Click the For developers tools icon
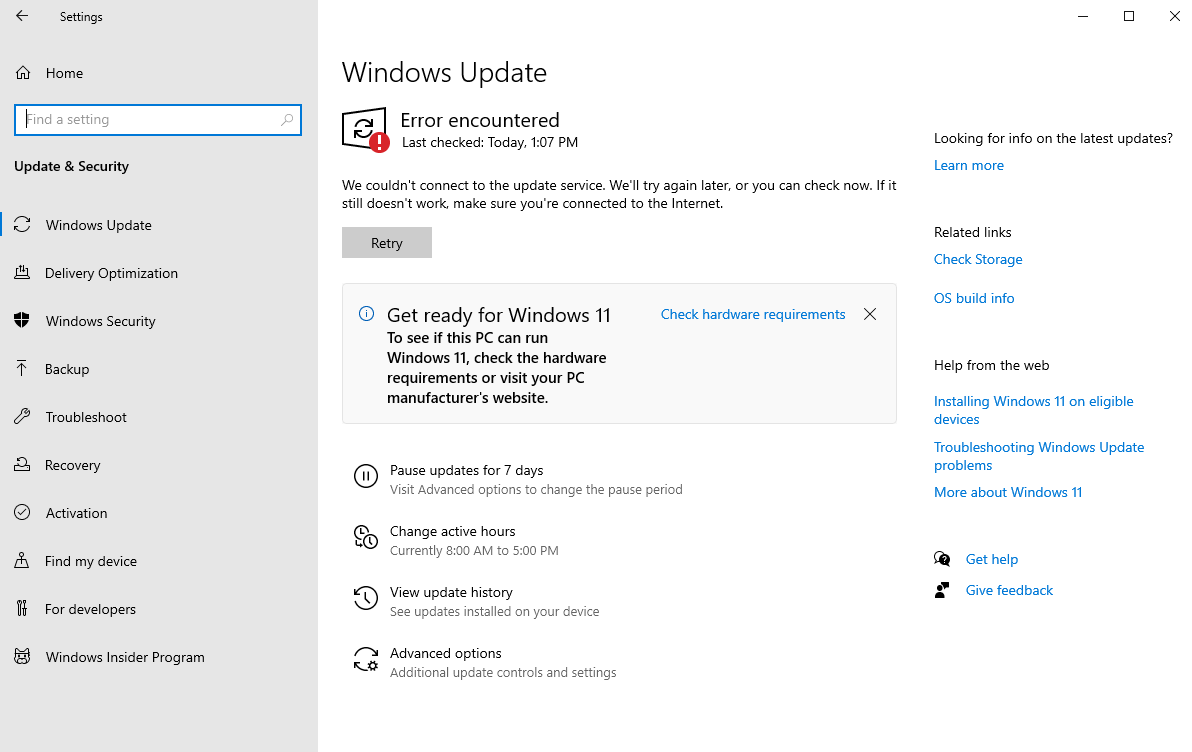 (x=22, y=608)
